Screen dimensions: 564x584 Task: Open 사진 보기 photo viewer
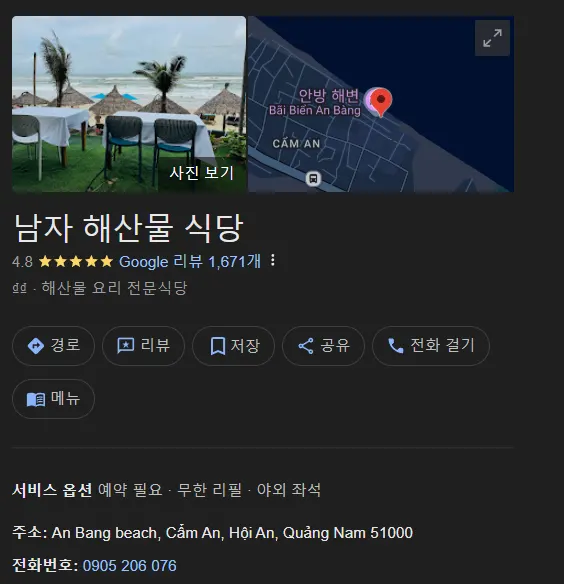click(x=202, y=173)
